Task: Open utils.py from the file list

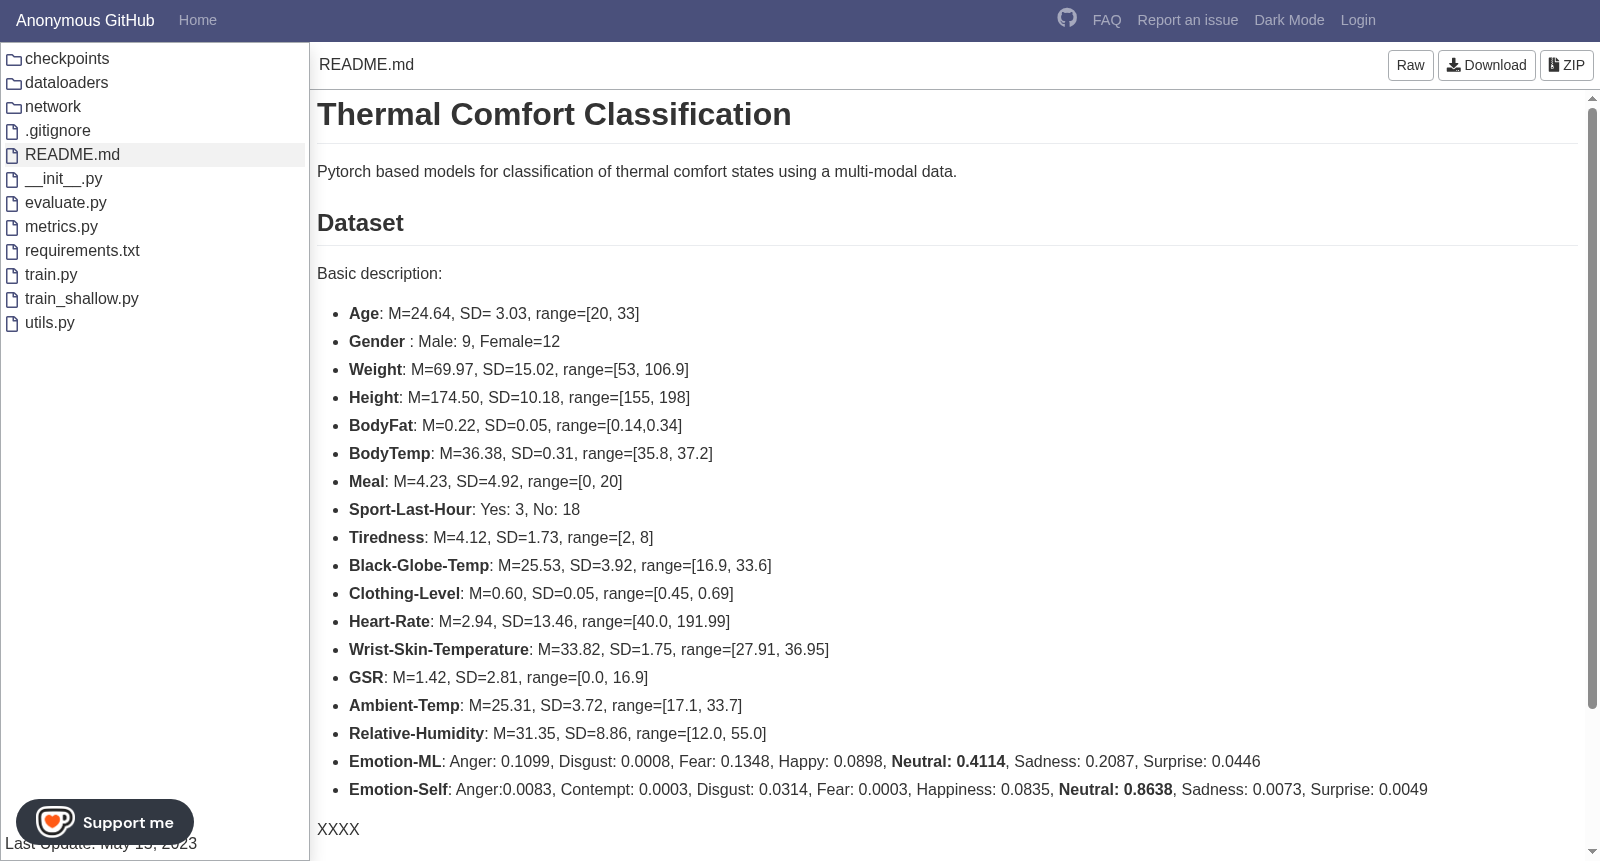Action: (x=50, y=323)
